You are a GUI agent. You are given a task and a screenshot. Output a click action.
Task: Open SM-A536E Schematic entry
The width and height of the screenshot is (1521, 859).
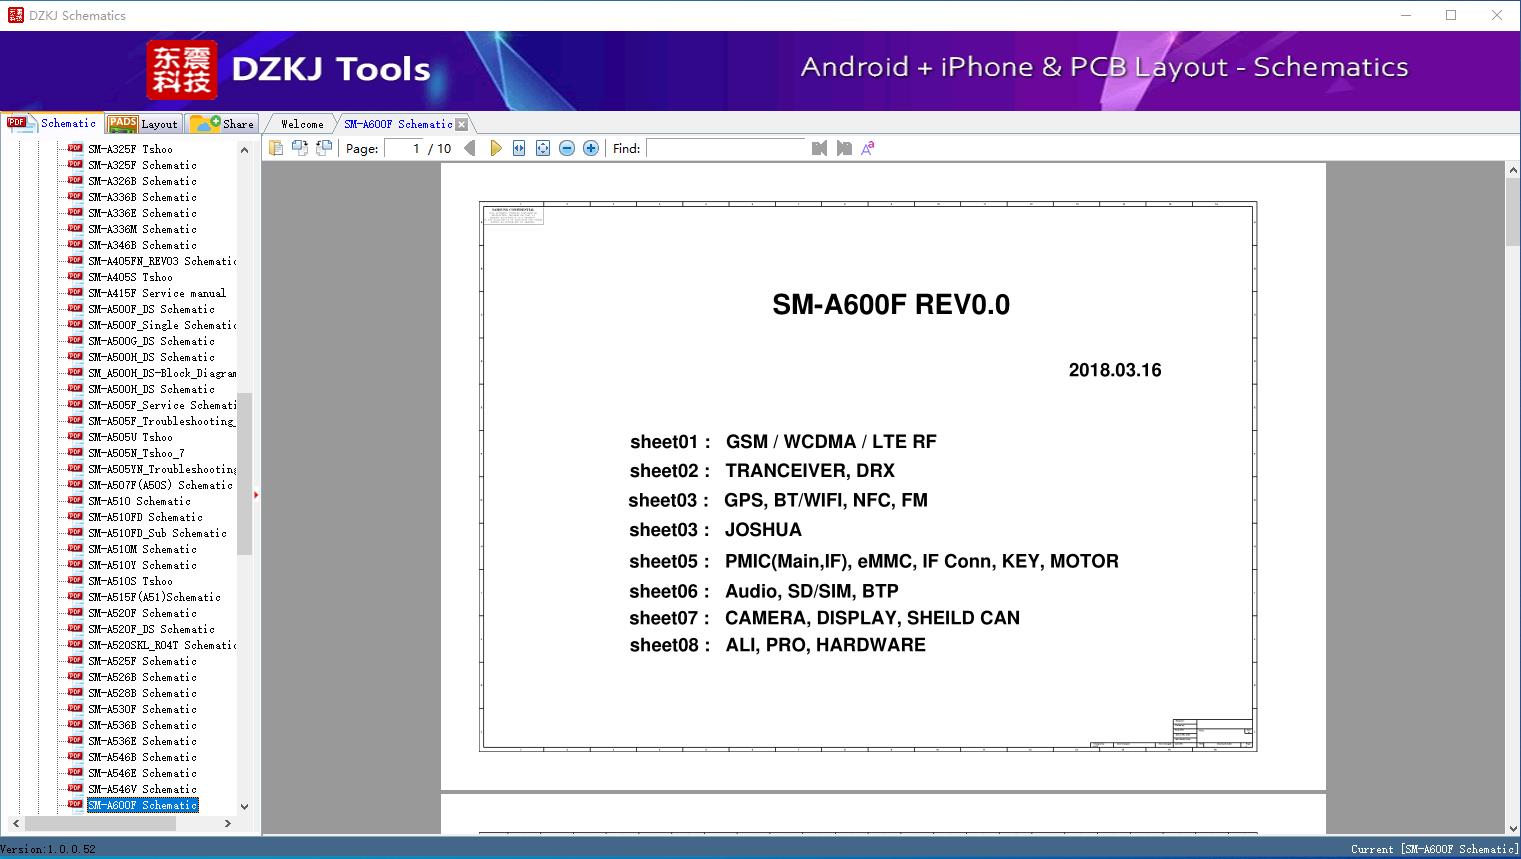142,741
